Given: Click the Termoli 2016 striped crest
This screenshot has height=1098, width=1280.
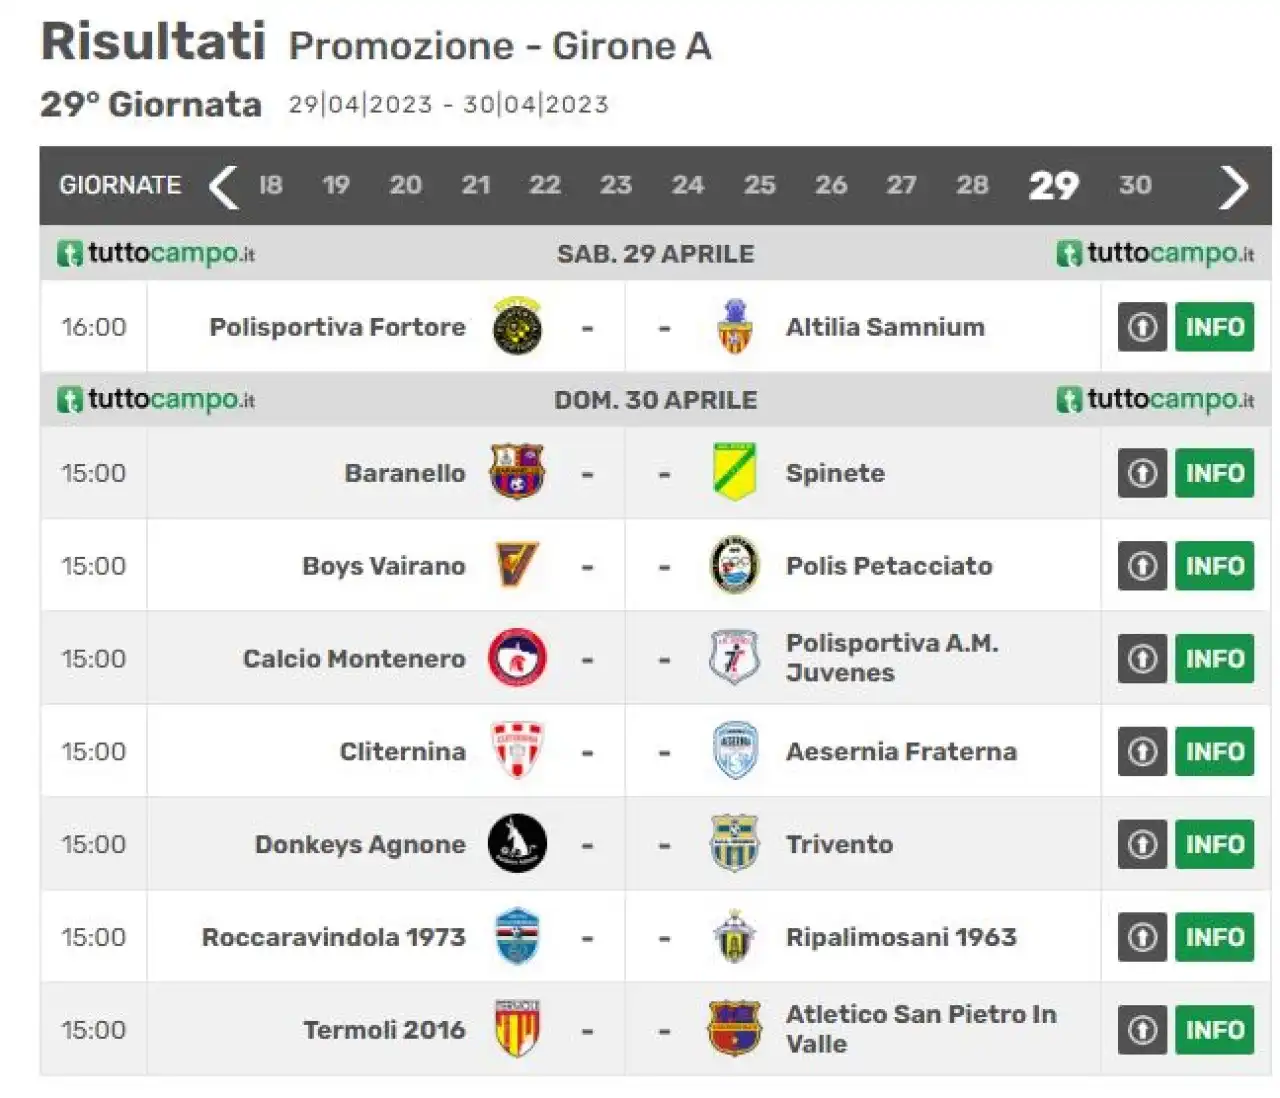Looking at the screenshot, I should pyautogui.click(x=517, y=1029).
